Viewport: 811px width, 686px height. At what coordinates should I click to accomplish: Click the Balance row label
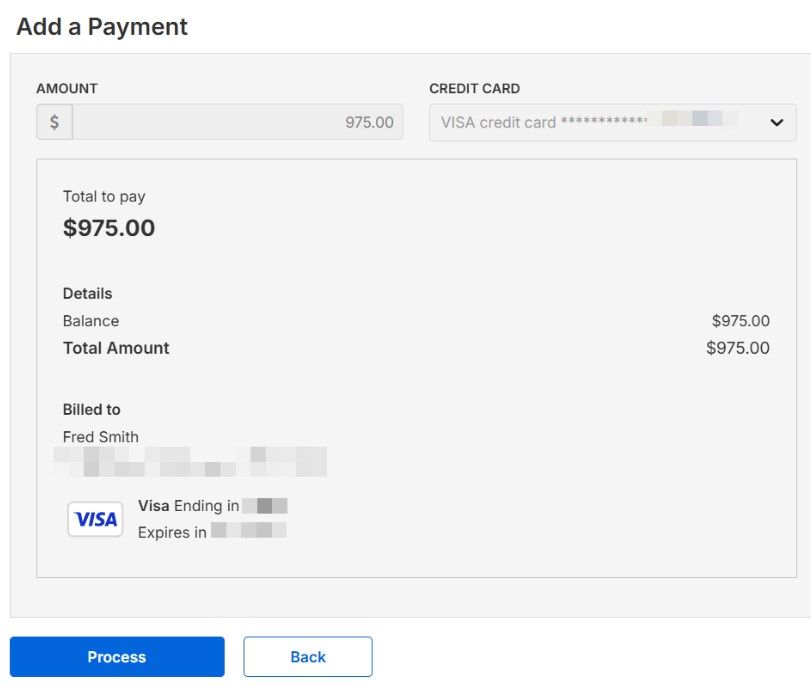point(91,321)
